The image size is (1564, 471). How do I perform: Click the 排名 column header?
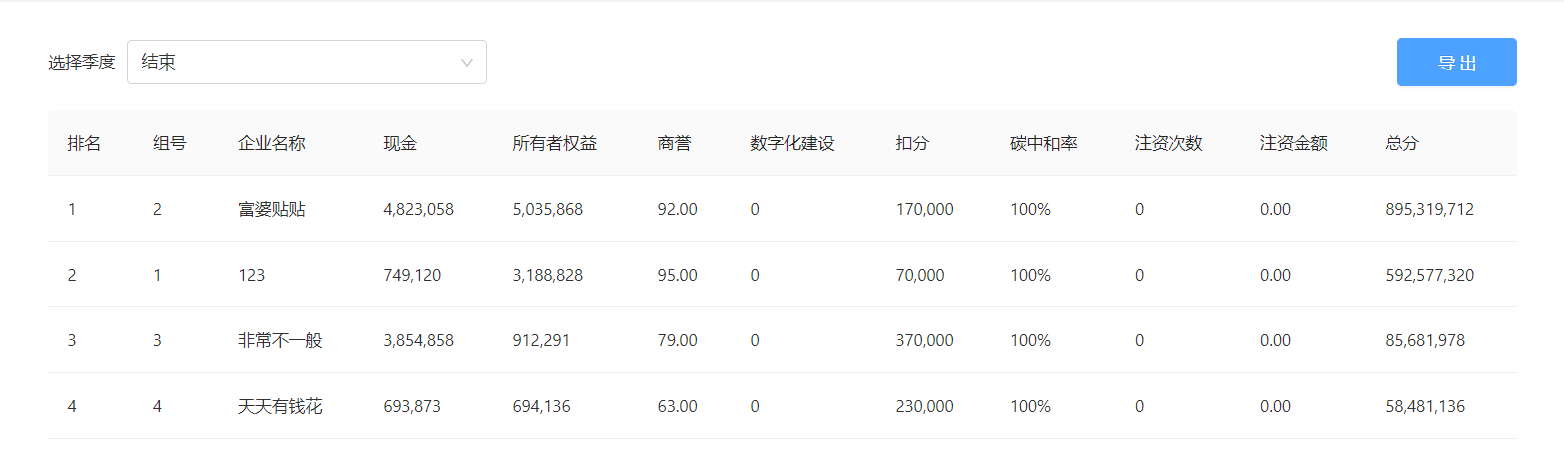pyautogui.click(x=84, y=143)
